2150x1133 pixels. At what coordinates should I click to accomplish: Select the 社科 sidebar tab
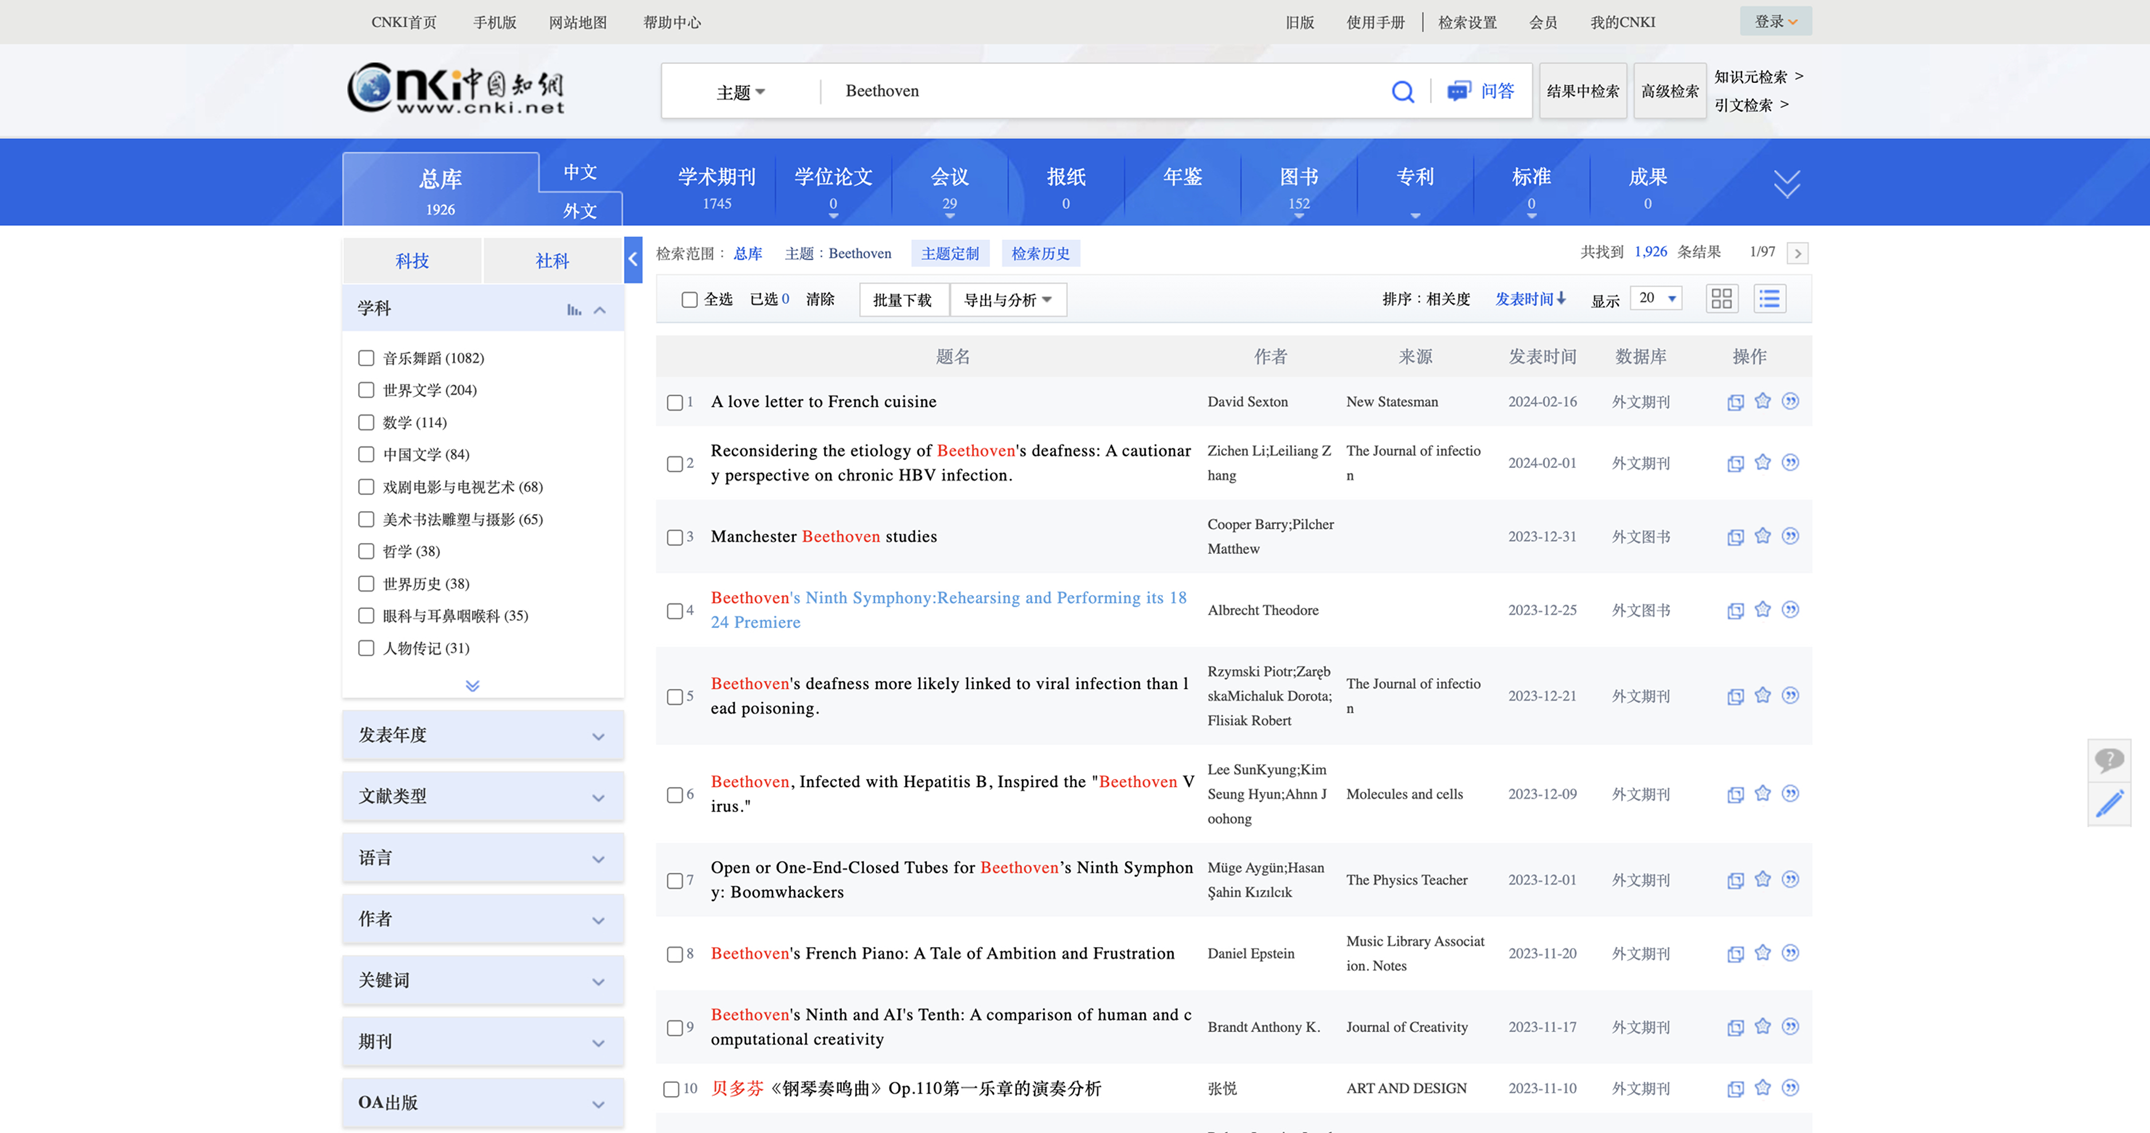click(x=552, y=261)
